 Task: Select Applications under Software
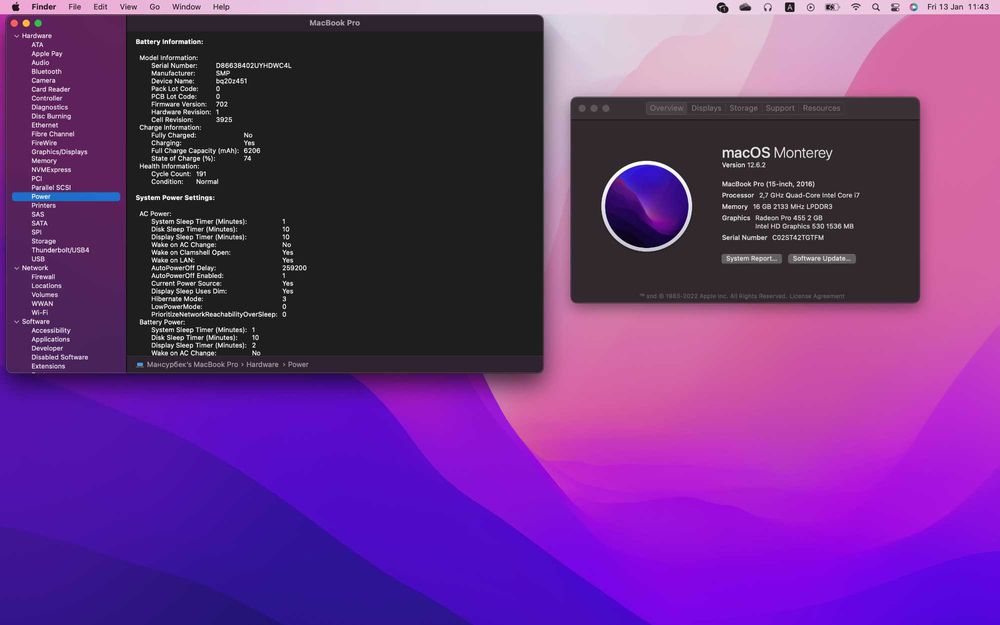point(50,339)
